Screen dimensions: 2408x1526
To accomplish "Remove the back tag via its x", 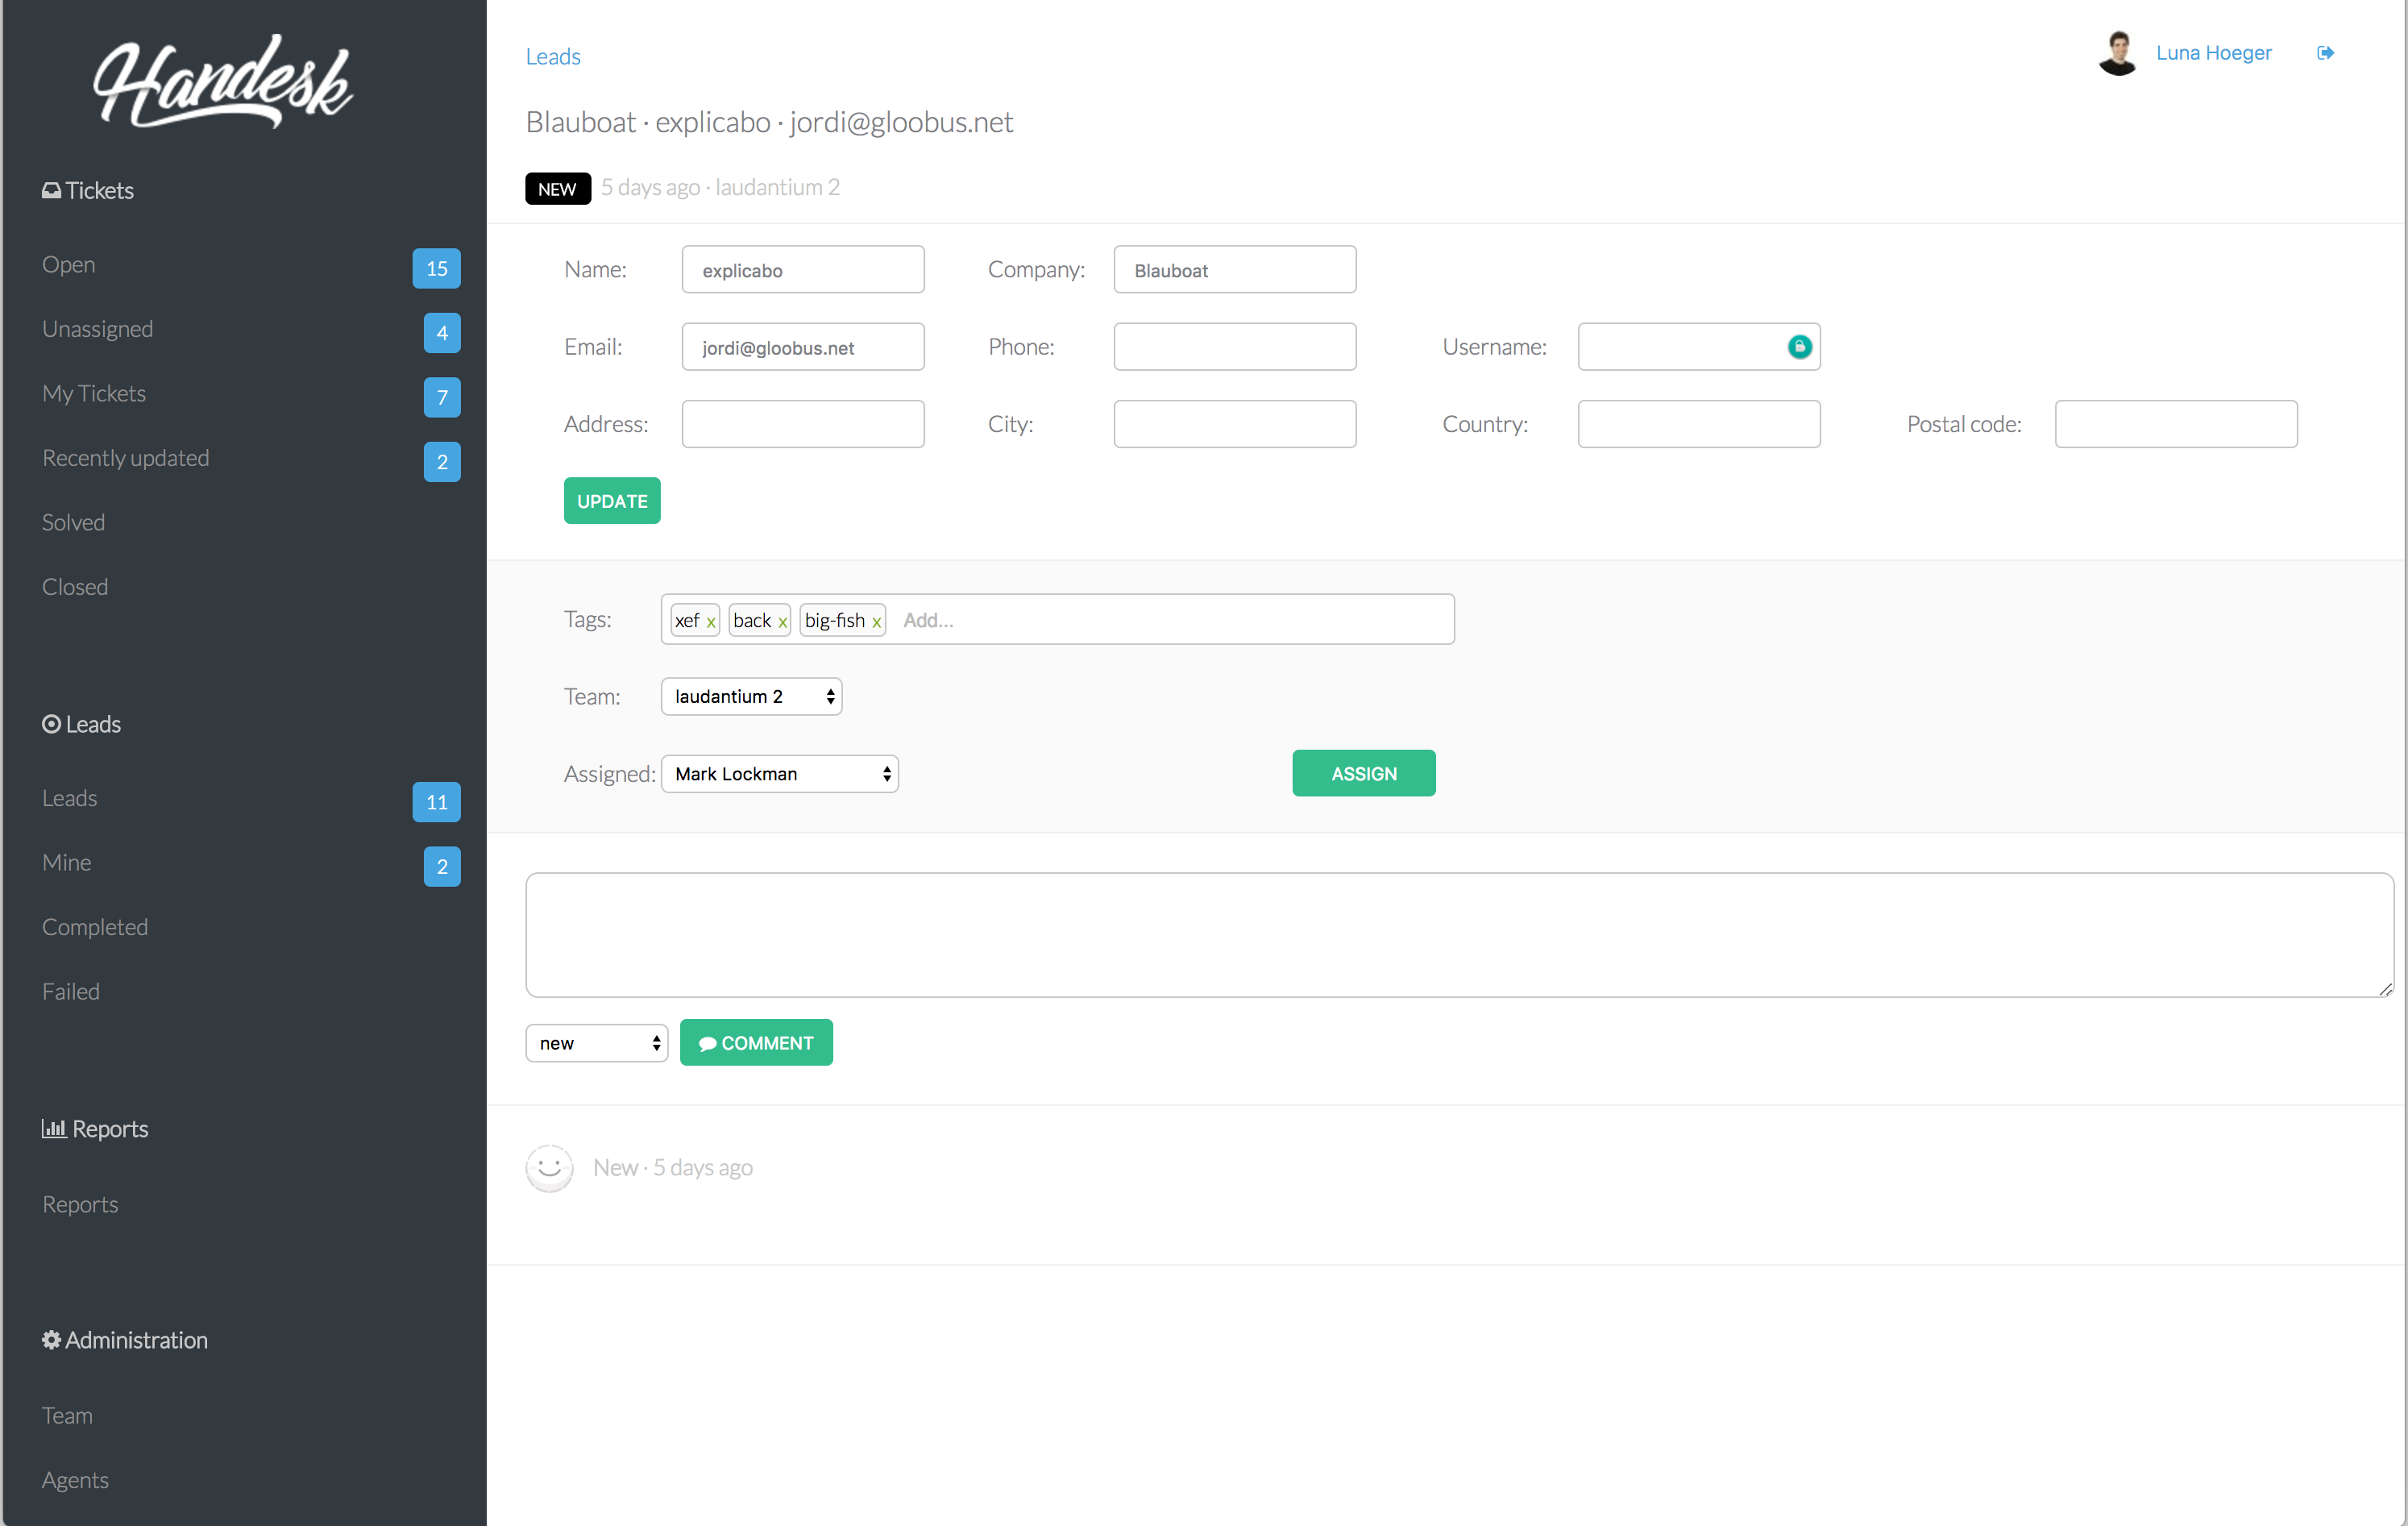I will click(783, 622).
